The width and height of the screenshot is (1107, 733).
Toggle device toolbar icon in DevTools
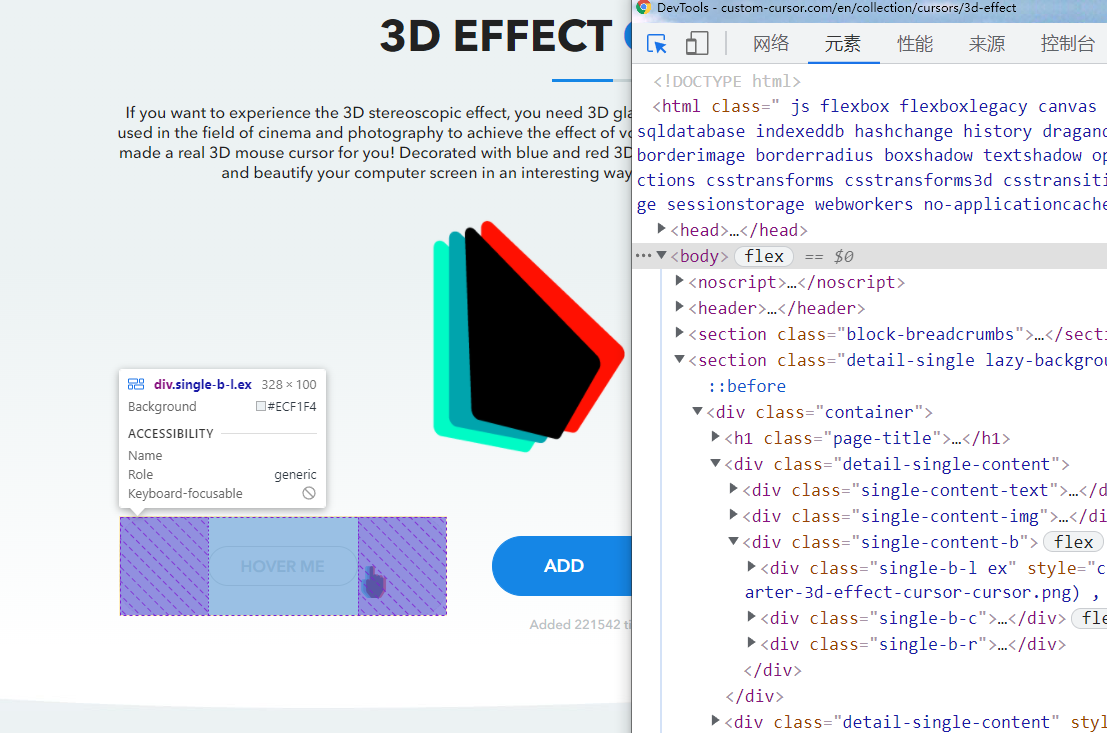[x=697, y=44]
